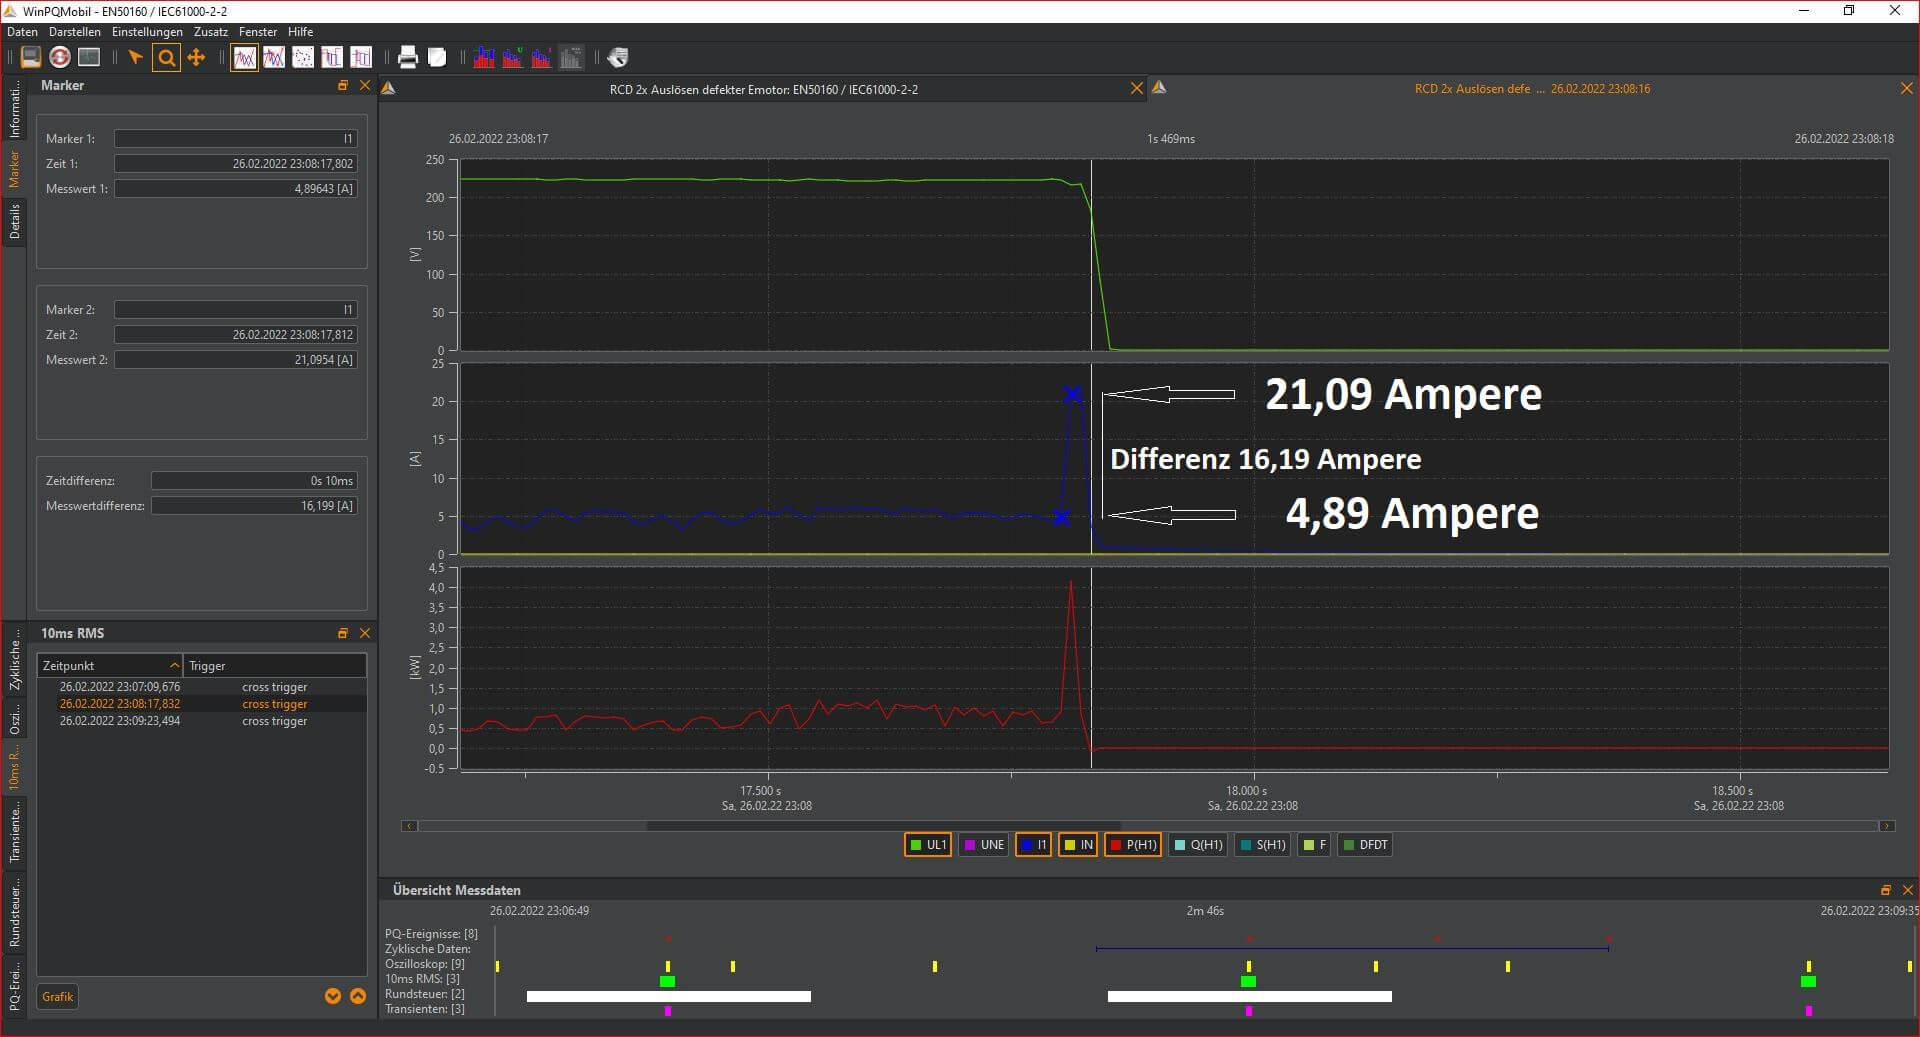Image resolution: width=1920 pixels, height=1037 pixels.
Task: Select the RCD 2x Auslösen defekter Emotor tab
Action: (763, 89)
